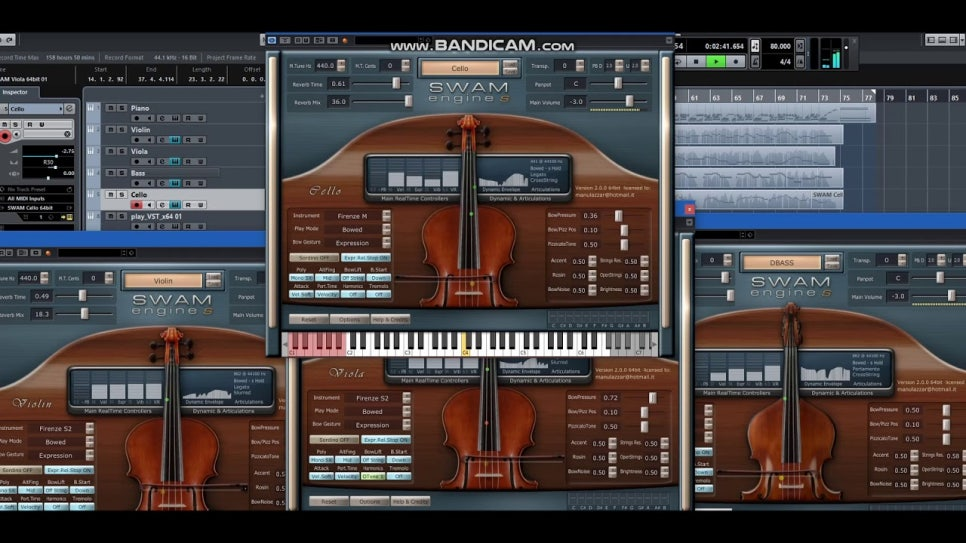This screenshot has width=966, height=543.
Task: Click Transp. stepper in Cello window
Action: 580,65
